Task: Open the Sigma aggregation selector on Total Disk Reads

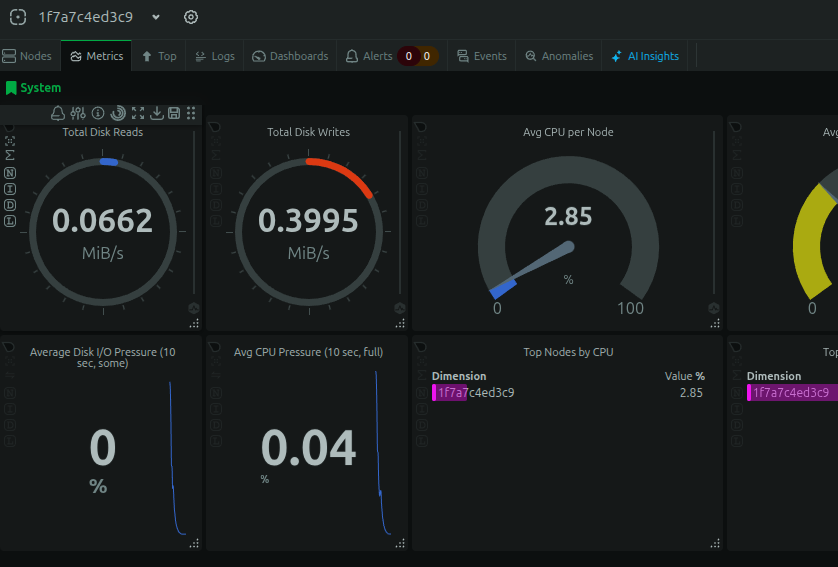Action: pos(10,156)
